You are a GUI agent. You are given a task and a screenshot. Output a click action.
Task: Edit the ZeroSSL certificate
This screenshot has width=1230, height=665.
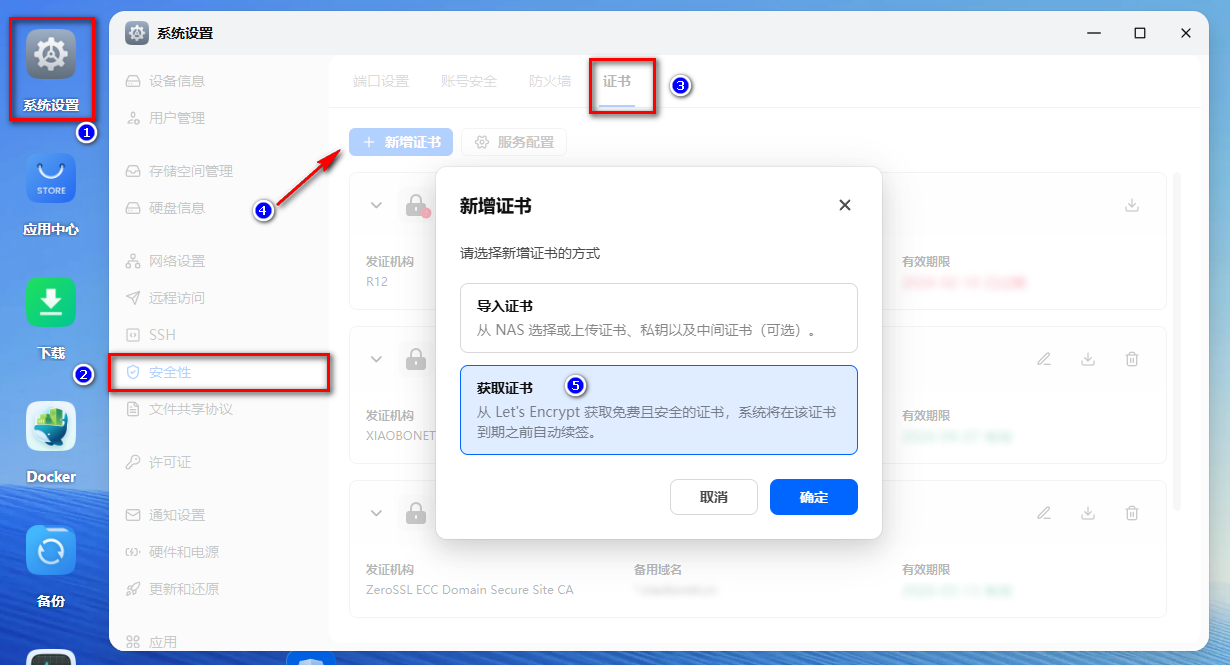point(1044,513)
